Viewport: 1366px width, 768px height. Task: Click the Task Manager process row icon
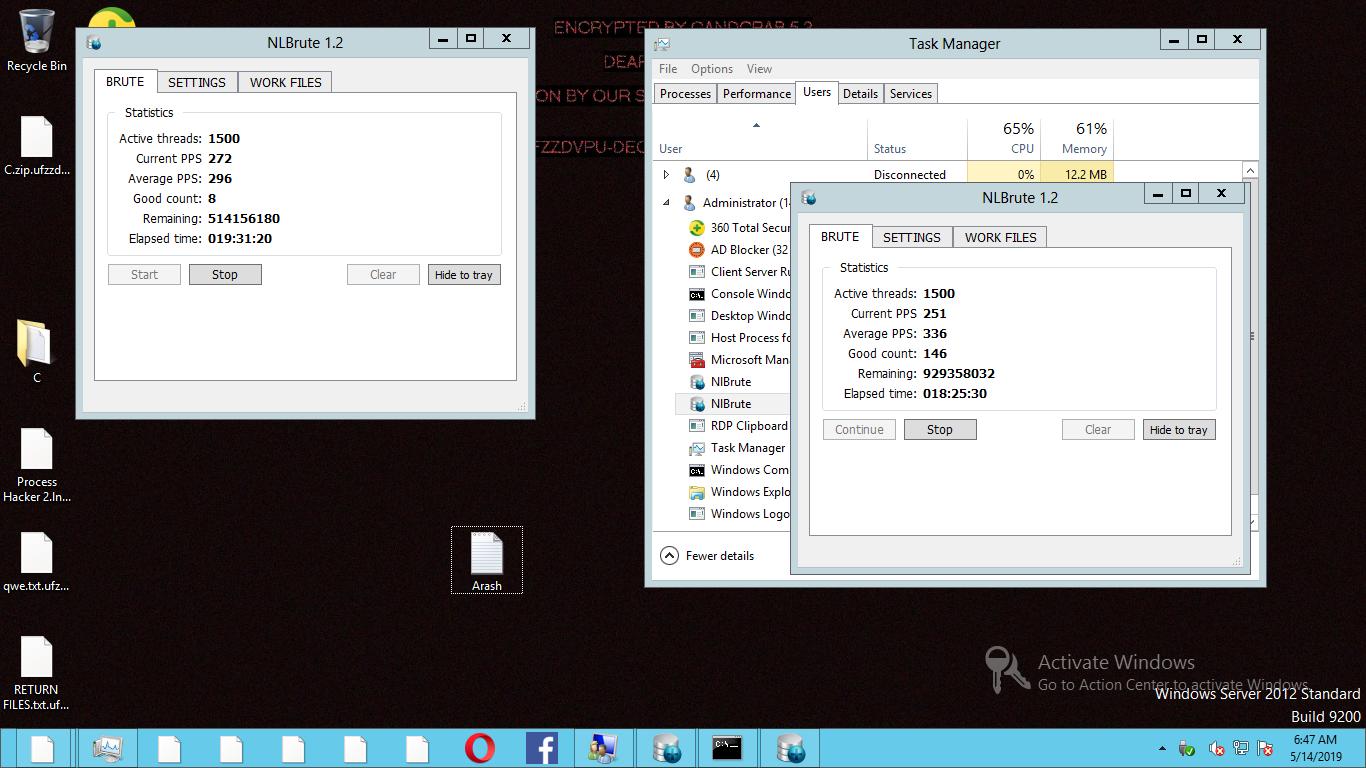pos(697,448)
